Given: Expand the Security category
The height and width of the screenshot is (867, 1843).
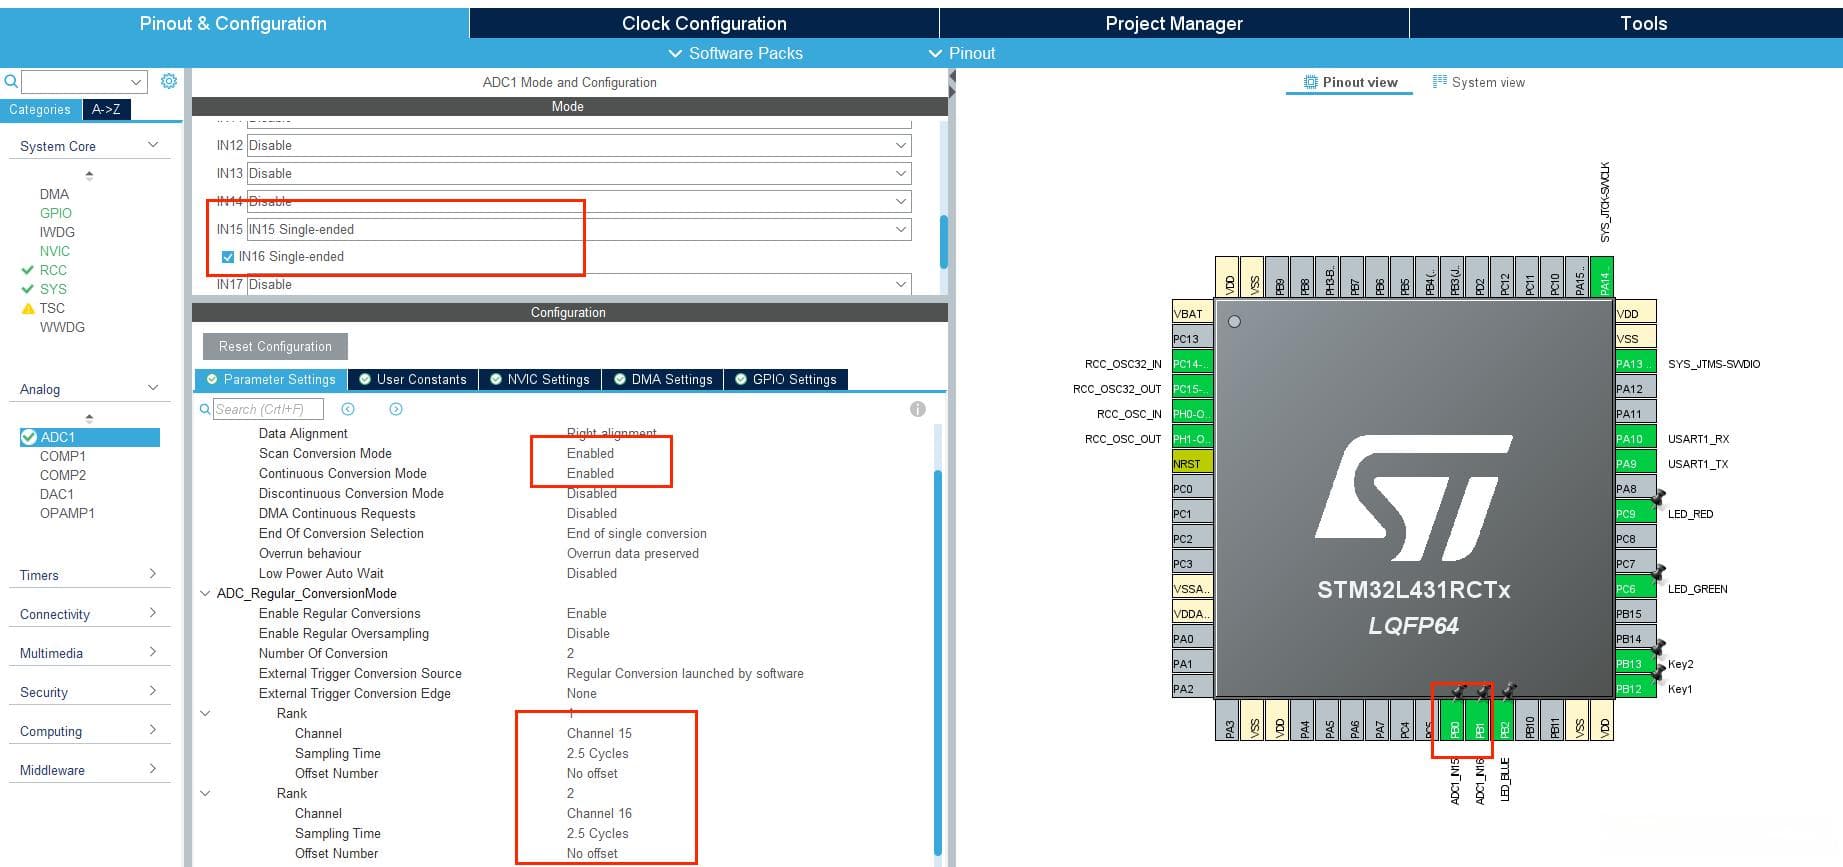Looking at the screenshot, I should [x=153, y=691].
